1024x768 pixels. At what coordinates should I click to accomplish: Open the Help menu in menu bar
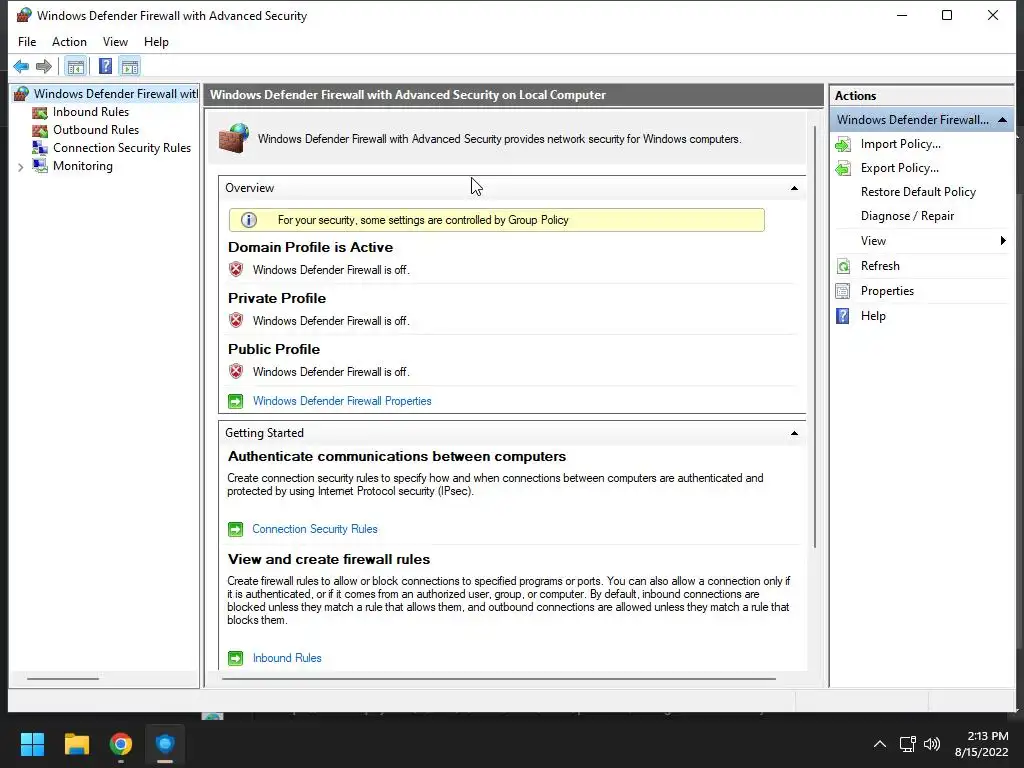click(156, 42)
